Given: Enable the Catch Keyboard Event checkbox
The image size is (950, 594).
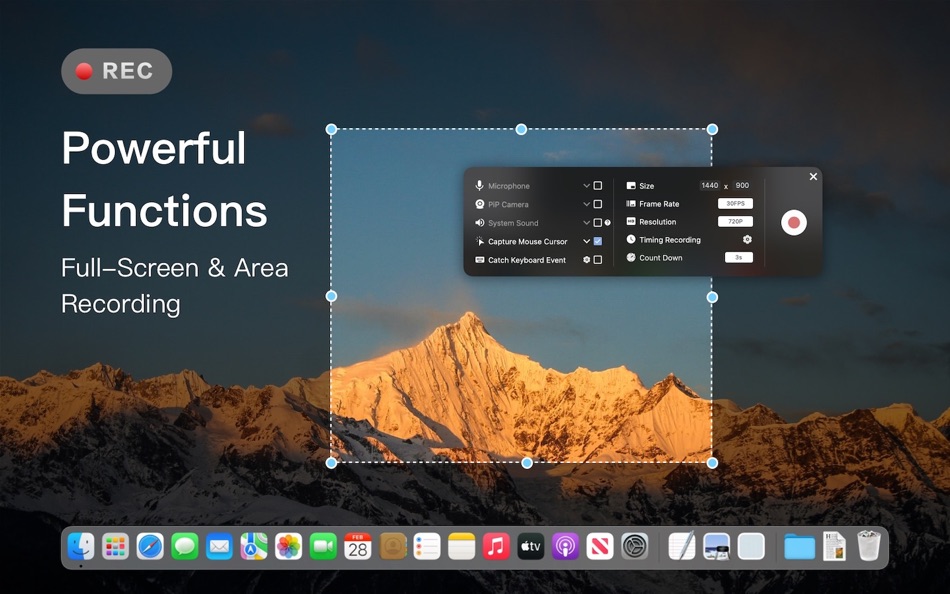Looking at the screenshot, I should click(x=597, y=259).
